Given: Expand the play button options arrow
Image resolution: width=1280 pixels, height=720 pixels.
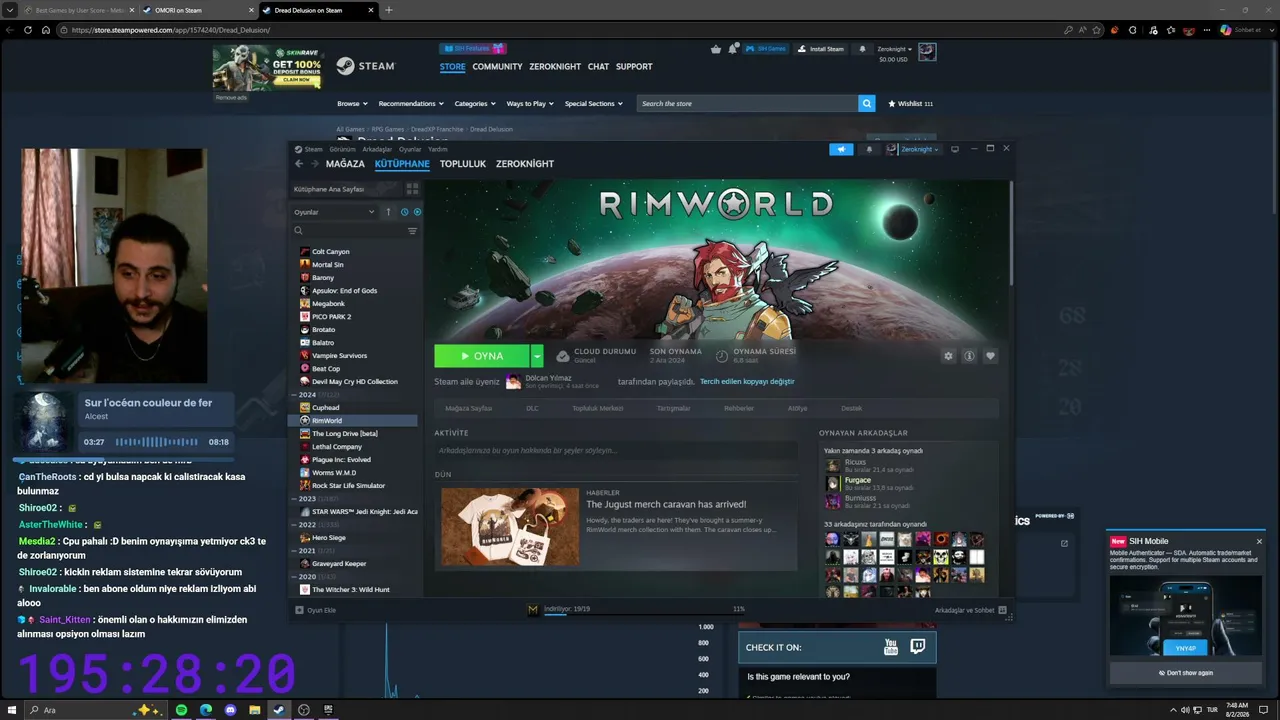Looking at the screenshot, I should (537, 356).
